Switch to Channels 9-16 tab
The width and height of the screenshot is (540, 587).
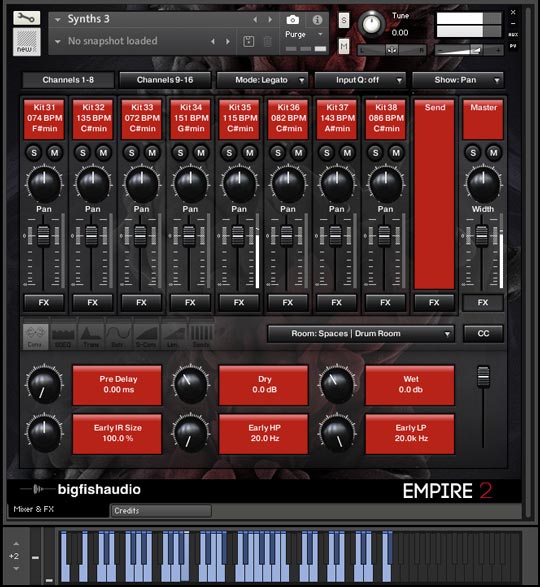coord(165,80)
